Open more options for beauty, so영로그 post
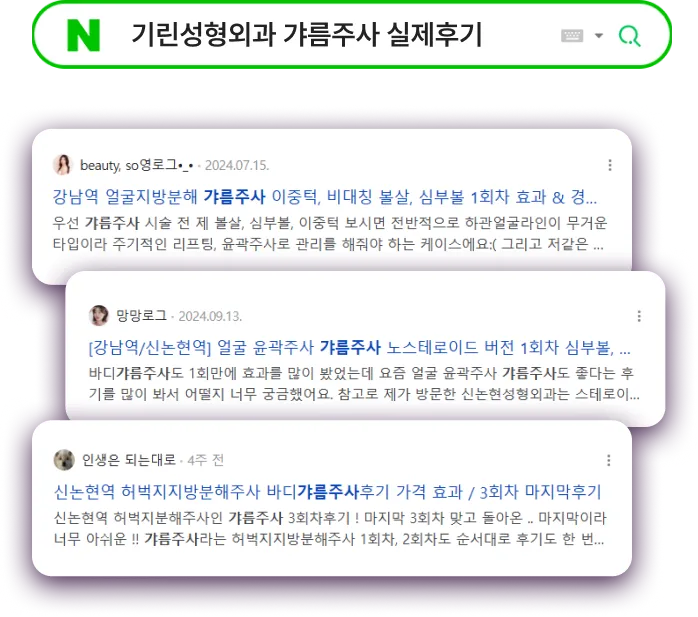Viewport: 698px width, 617px height. coord(610,165)
